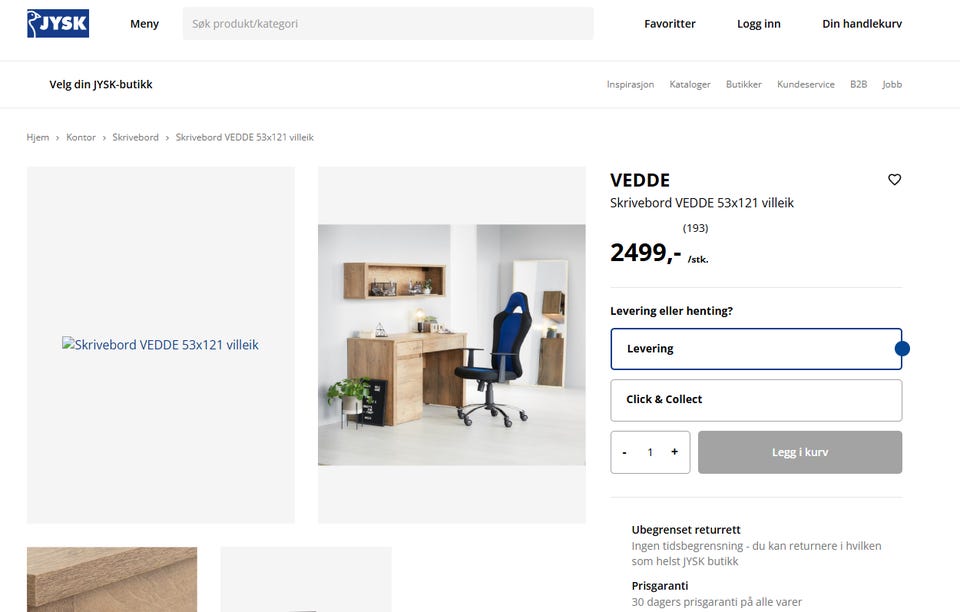Open the Meny menu
This screenshot has width=960, height=612.
tap(144, 24)
